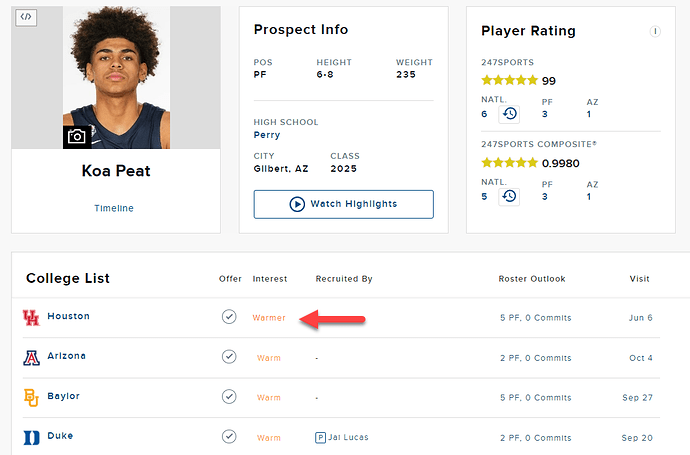The image size is (690, 455).
Task: Open the Houston college link
Action: (69, 316)
